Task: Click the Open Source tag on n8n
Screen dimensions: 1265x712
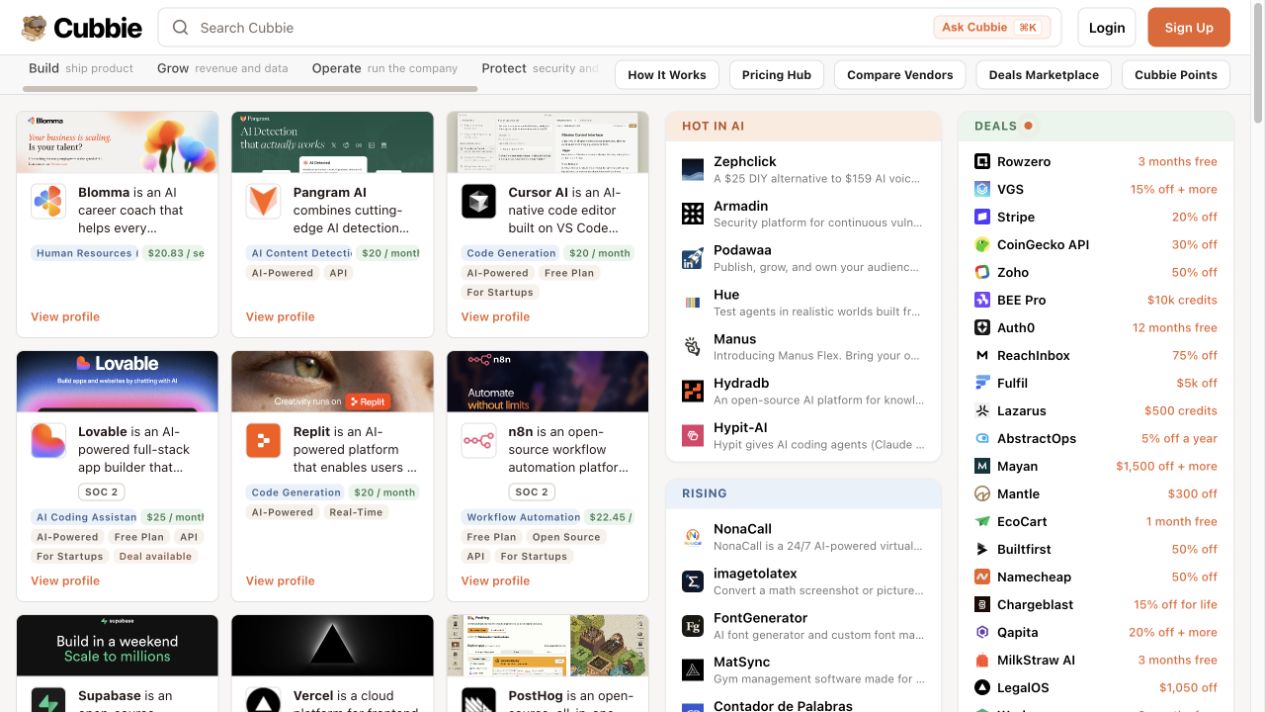Action: (x=566, y=537)
